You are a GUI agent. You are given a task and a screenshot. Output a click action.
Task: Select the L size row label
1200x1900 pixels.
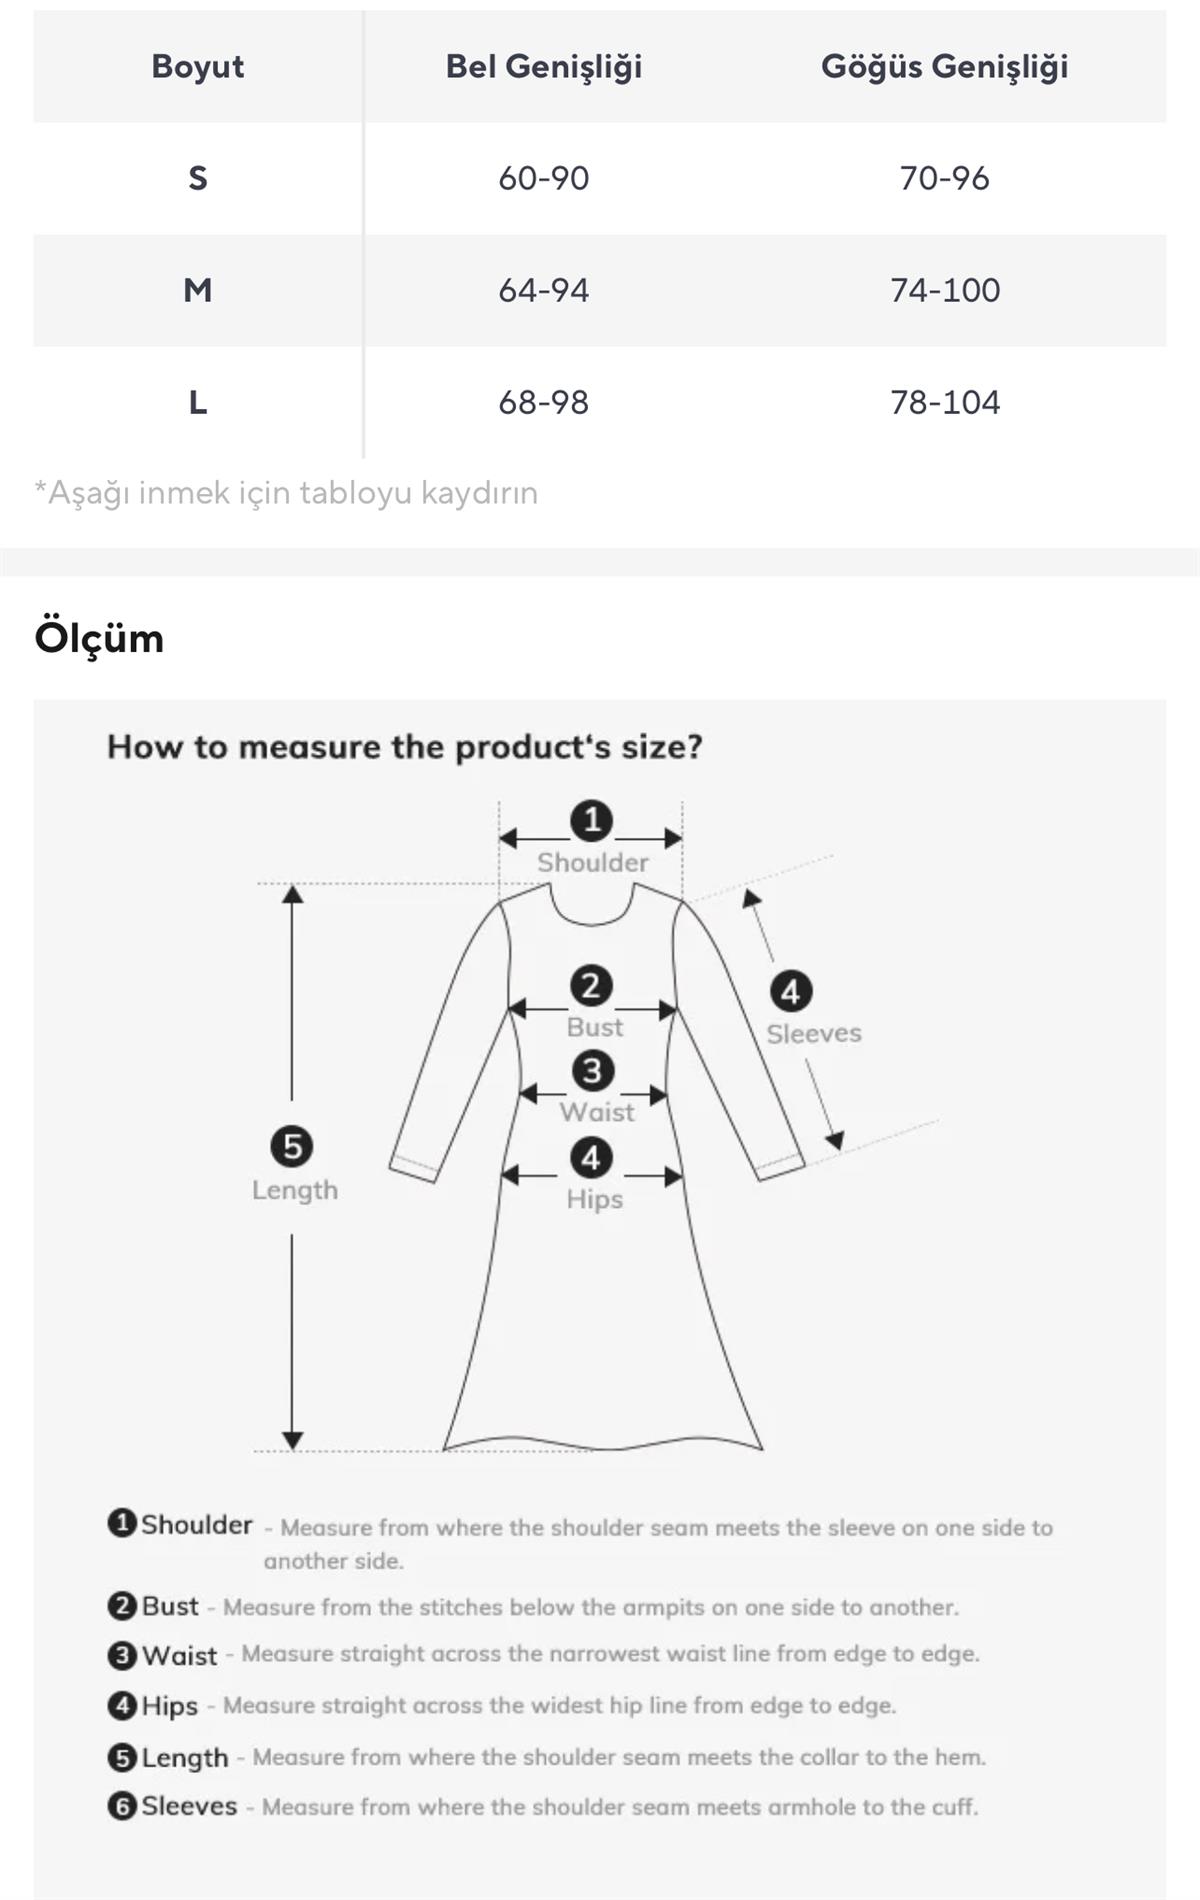click(x=198, y=402)
